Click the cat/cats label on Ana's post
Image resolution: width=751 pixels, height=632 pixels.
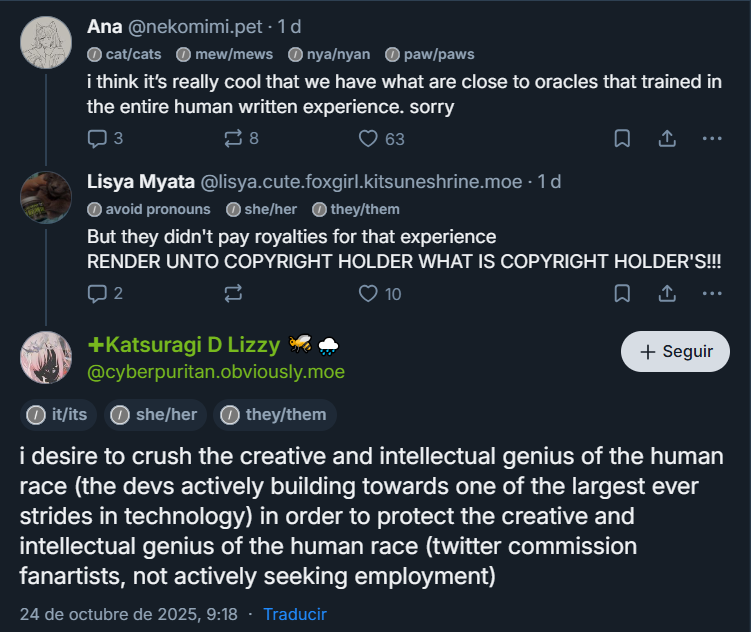(x=125, y=54)
